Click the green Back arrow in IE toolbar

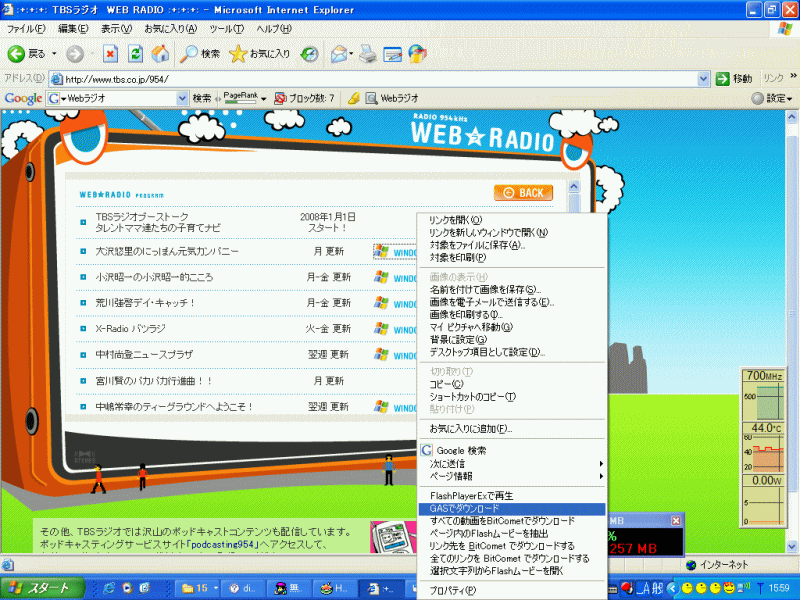click(16, 54)
